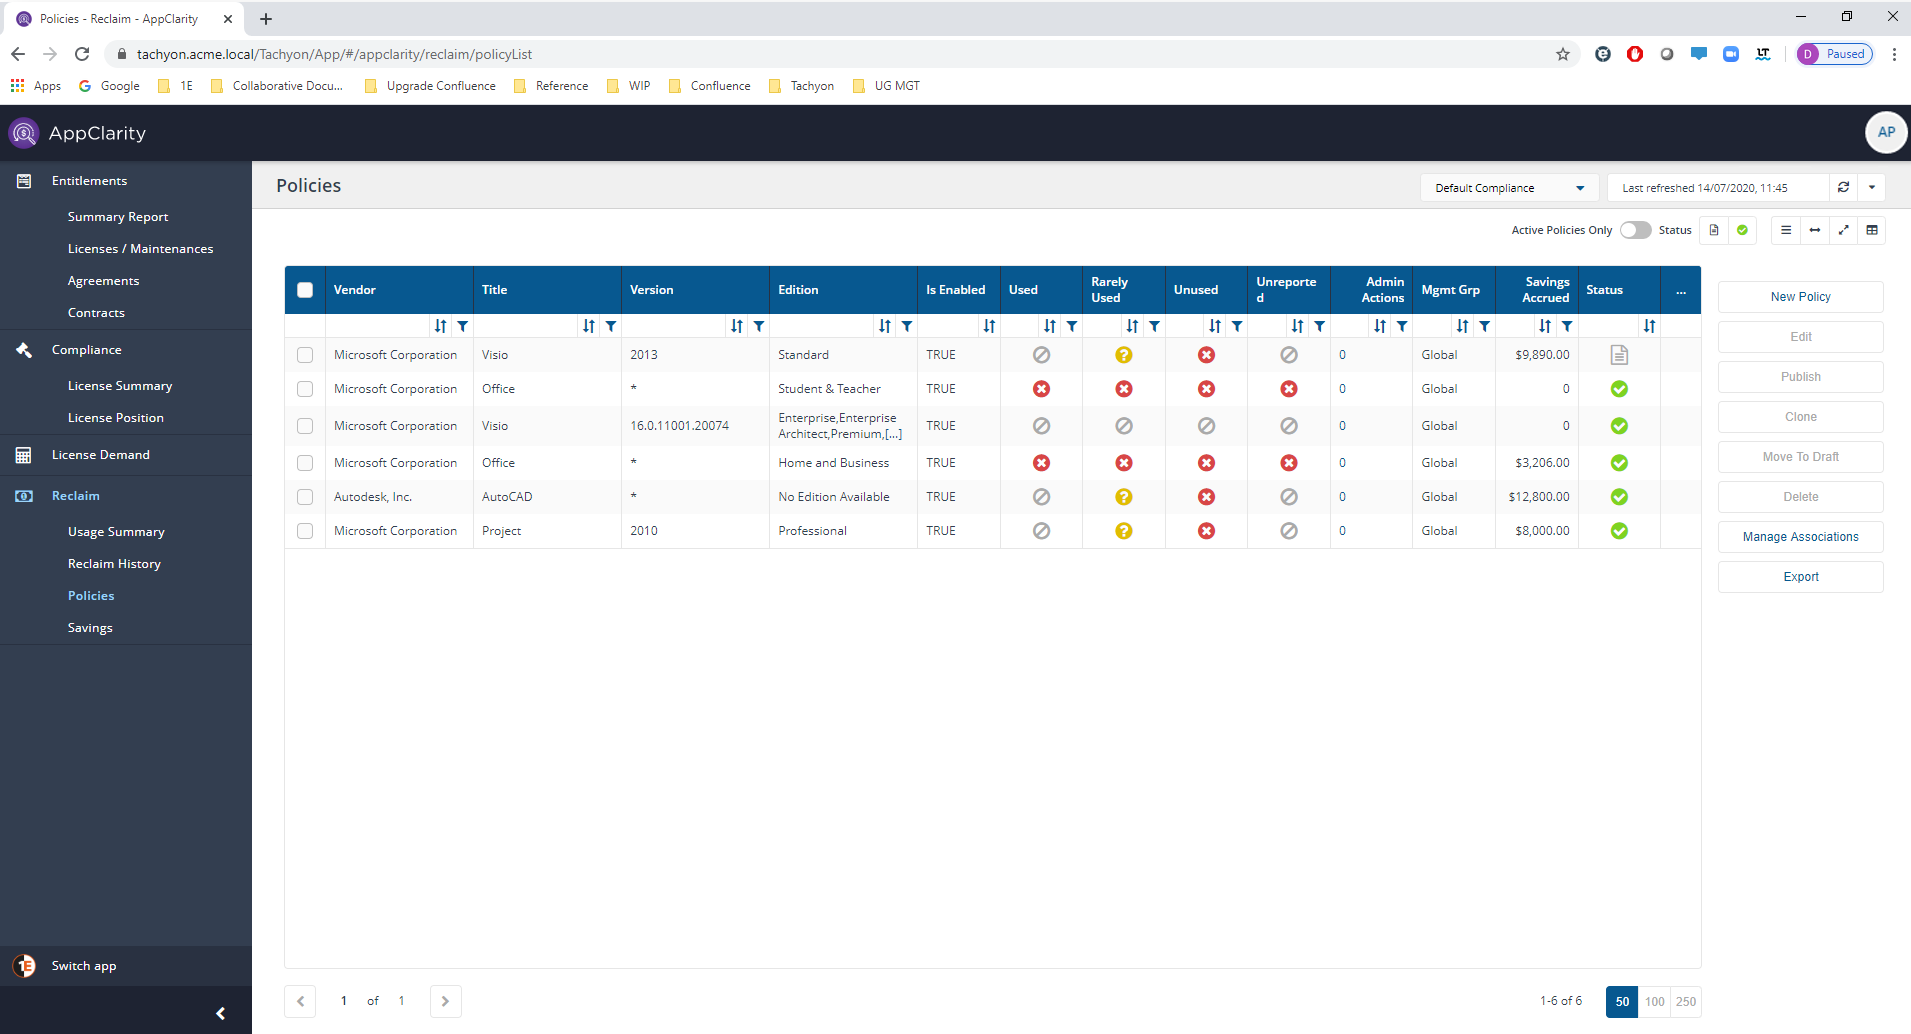Open the refresh options dropdown arrow
This screenshot has width=1911, height=1034.
tap(1872, 187)
